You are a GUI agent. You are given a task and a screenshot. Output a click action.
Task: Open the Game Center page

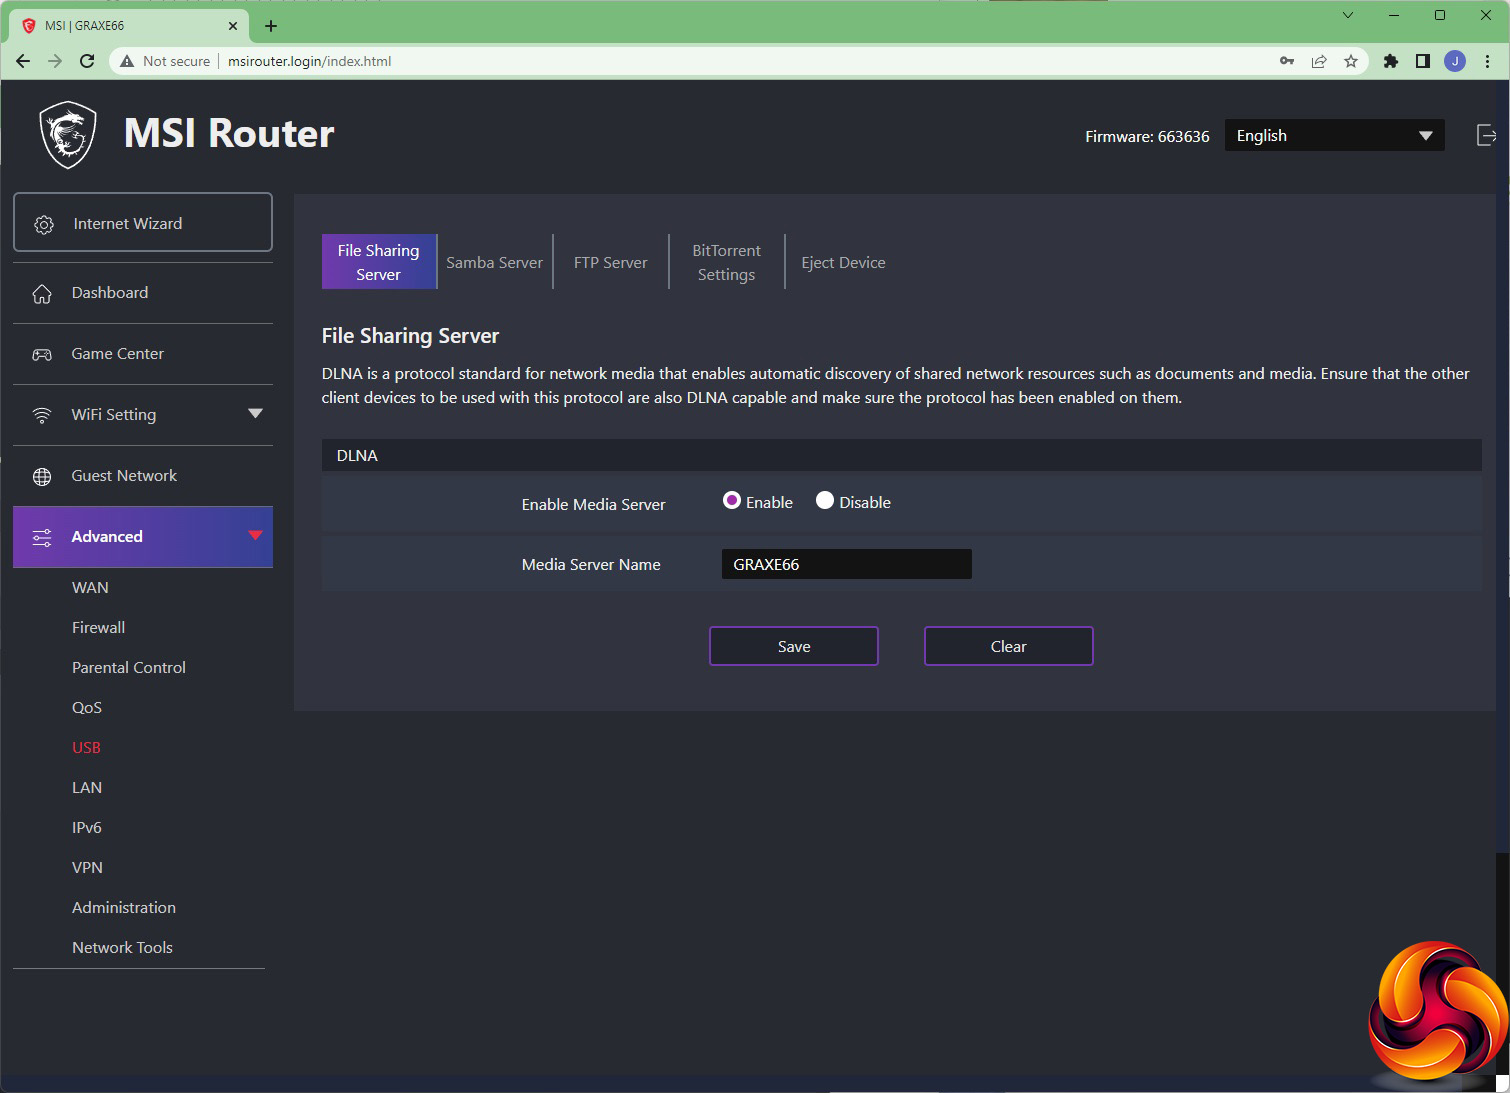pyautogui.click(x=143, y=354)
